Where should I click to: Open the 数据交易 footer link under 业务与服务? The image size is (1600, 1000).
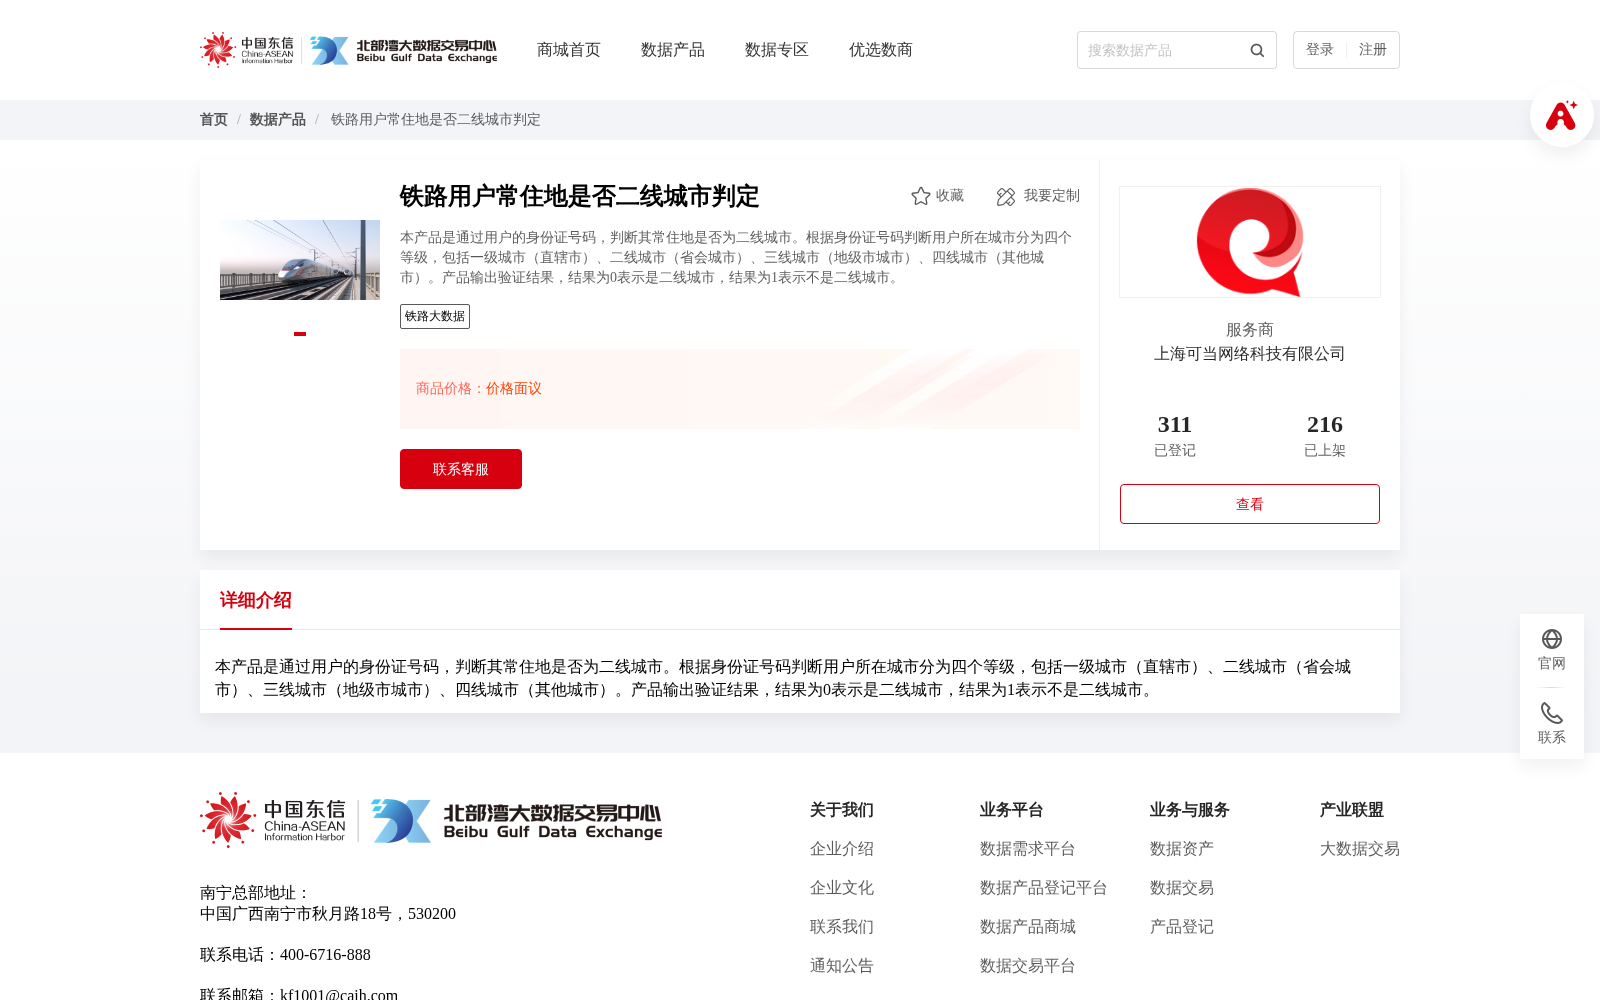click(x=1182, y=888)
